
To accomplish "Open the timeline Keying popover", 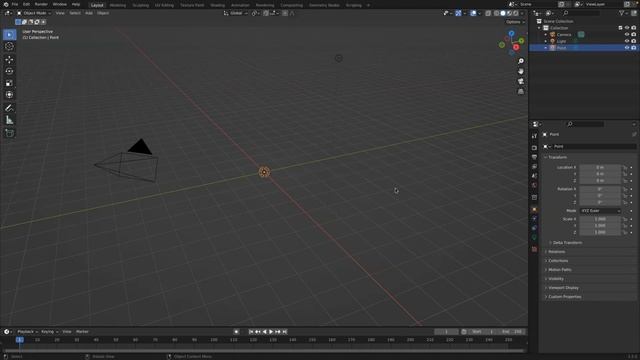I will (x=49, y=332).
